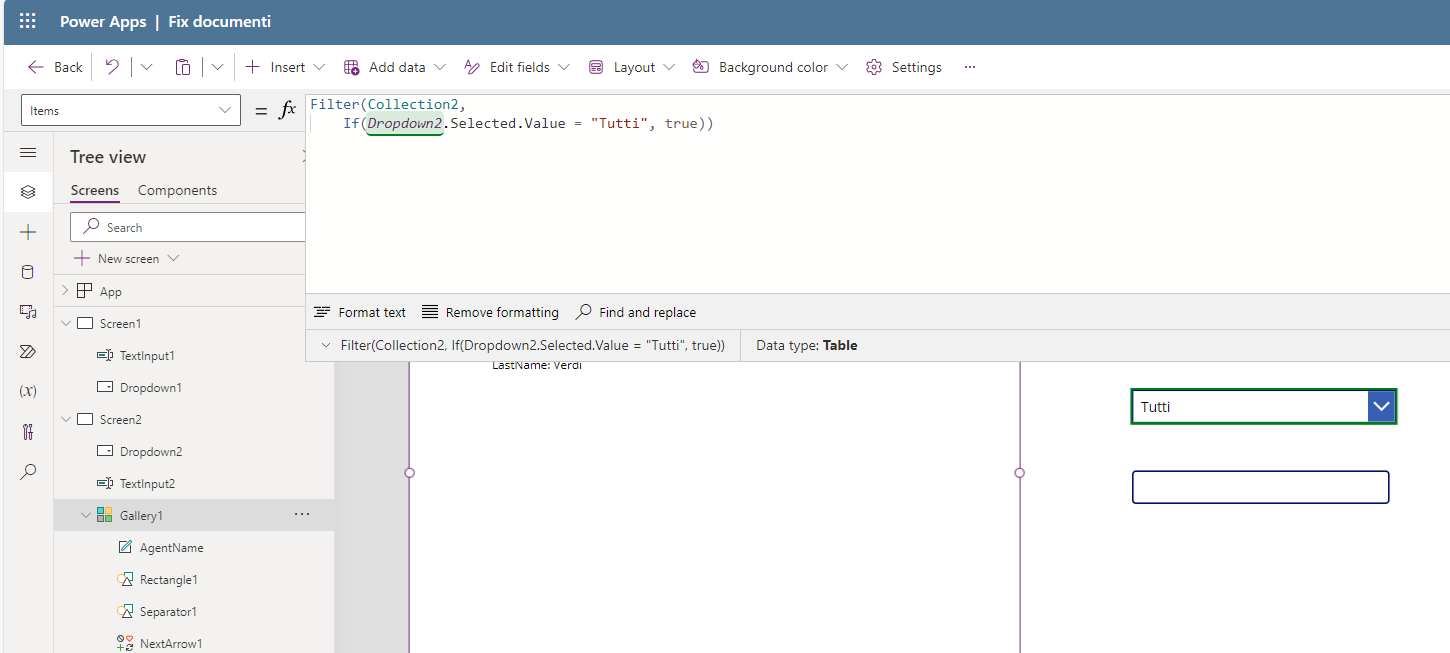Click the Power Automate flows icon
Image resolution: width=1450 pixels, height=653 pixels.
[28, 351]
